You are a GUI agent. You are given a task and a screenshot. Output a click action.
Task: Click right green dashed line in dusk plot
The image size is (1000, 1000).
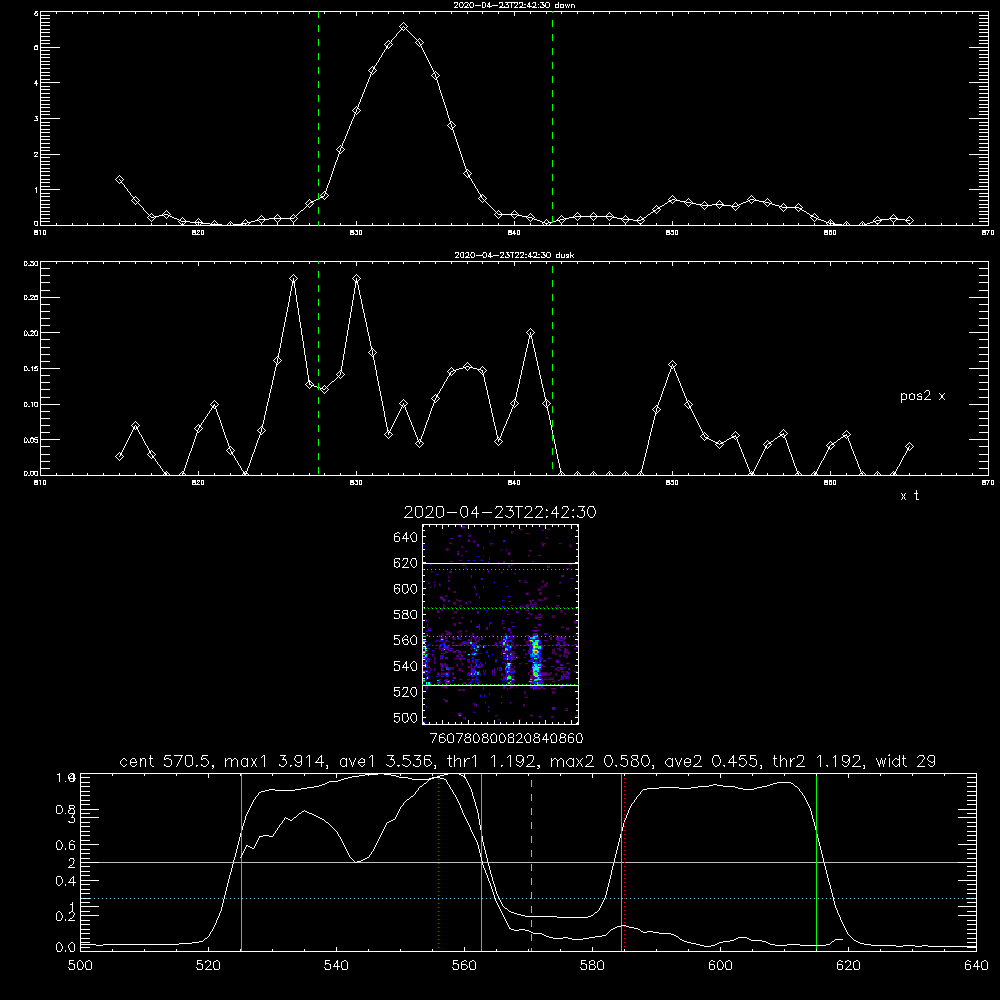[552, 369]
